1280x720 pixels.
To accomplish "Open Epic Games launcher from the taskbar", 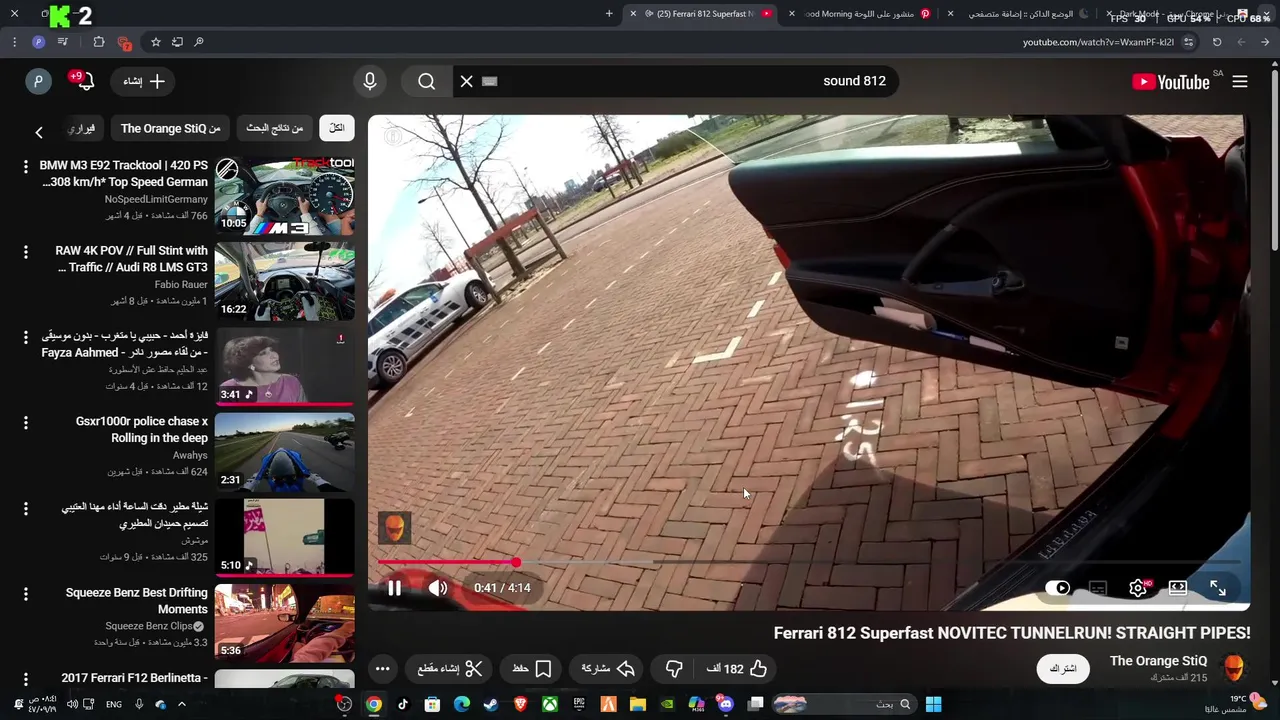I will click(x=579, y=704).
